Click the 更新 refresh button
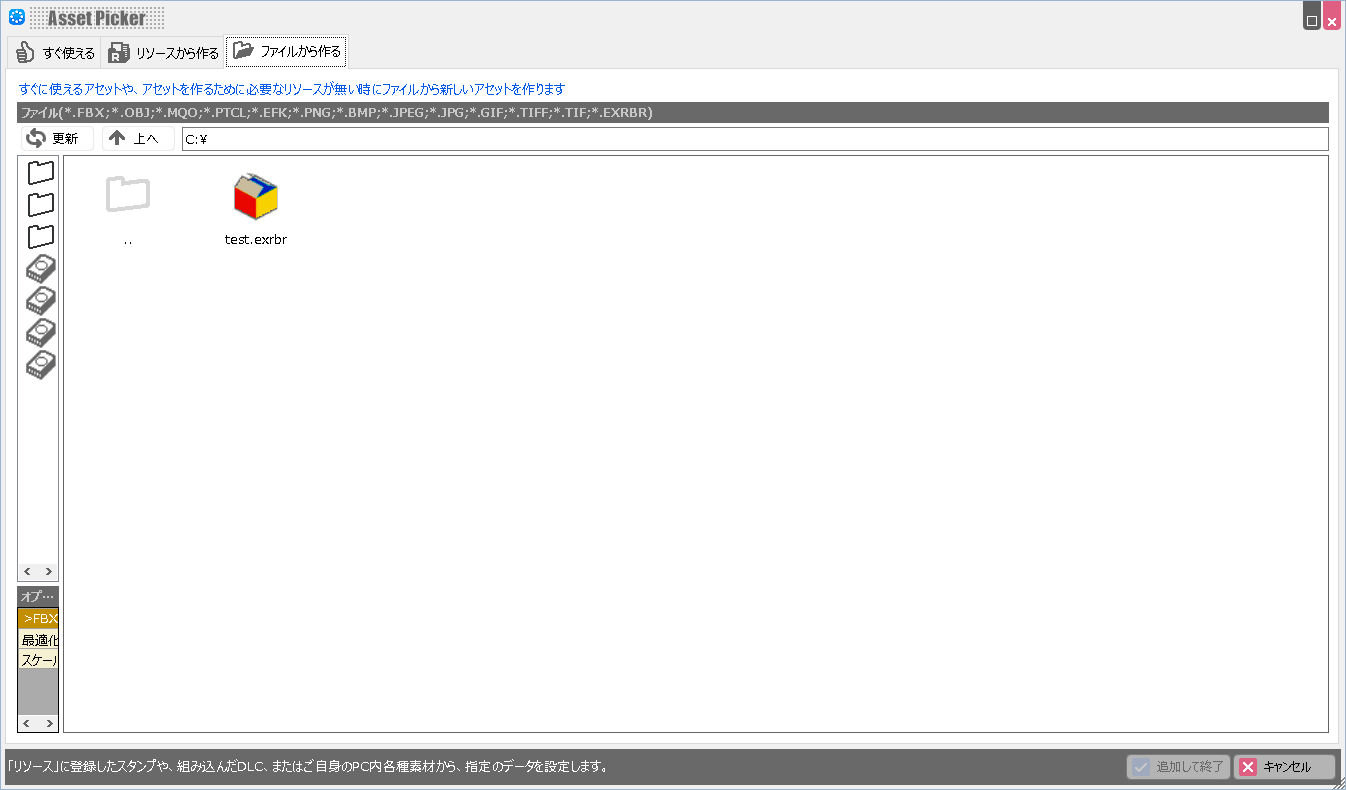 [56, 138]
